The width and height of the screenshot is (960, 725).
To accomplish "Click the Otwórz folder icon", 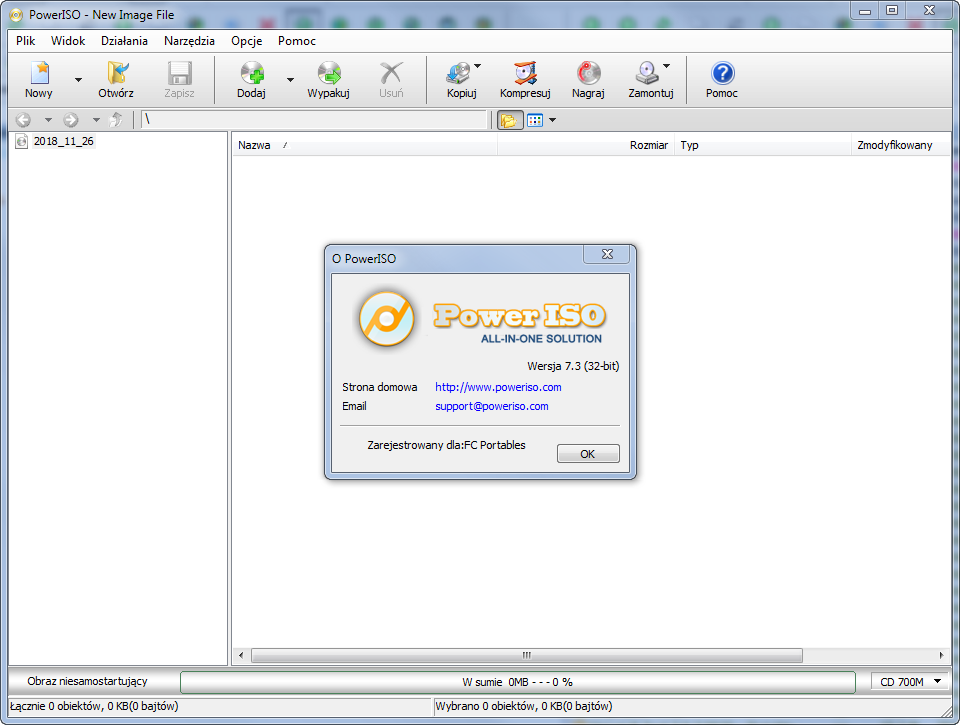I will (116, 73).
